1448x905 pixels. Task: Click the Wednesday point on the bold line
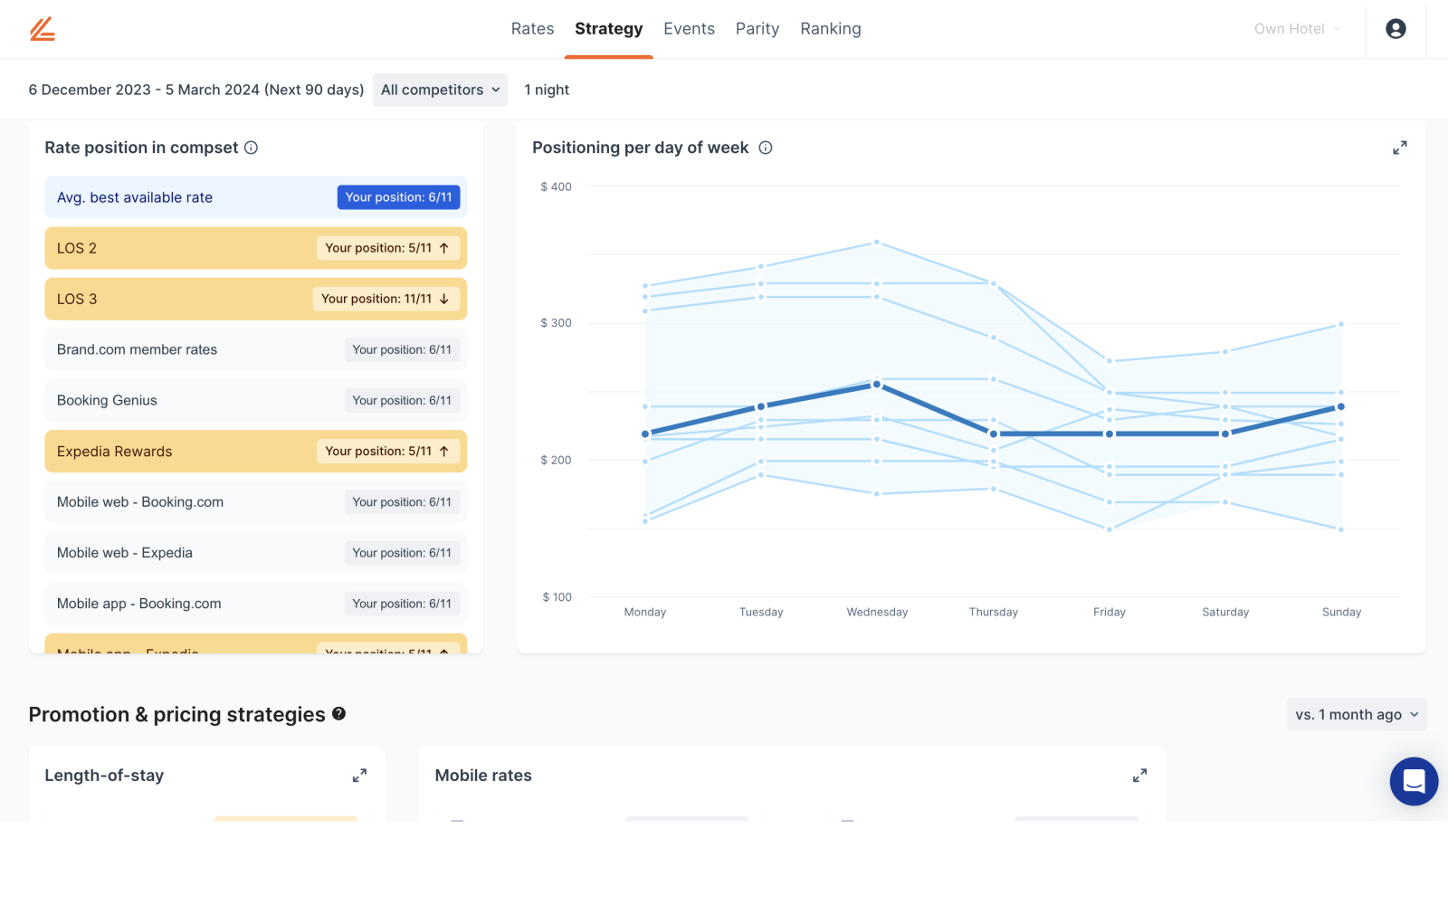click(877, 384)
